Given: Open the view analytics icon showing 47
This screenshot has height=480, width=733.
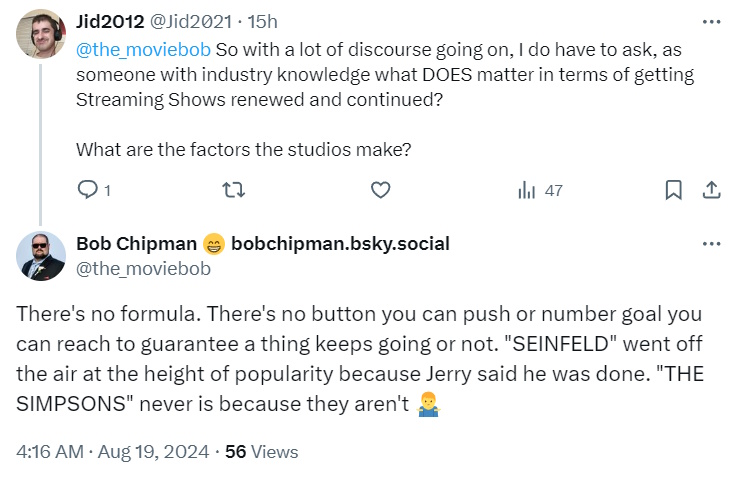Looking at the screenshot, I should 527,190.
